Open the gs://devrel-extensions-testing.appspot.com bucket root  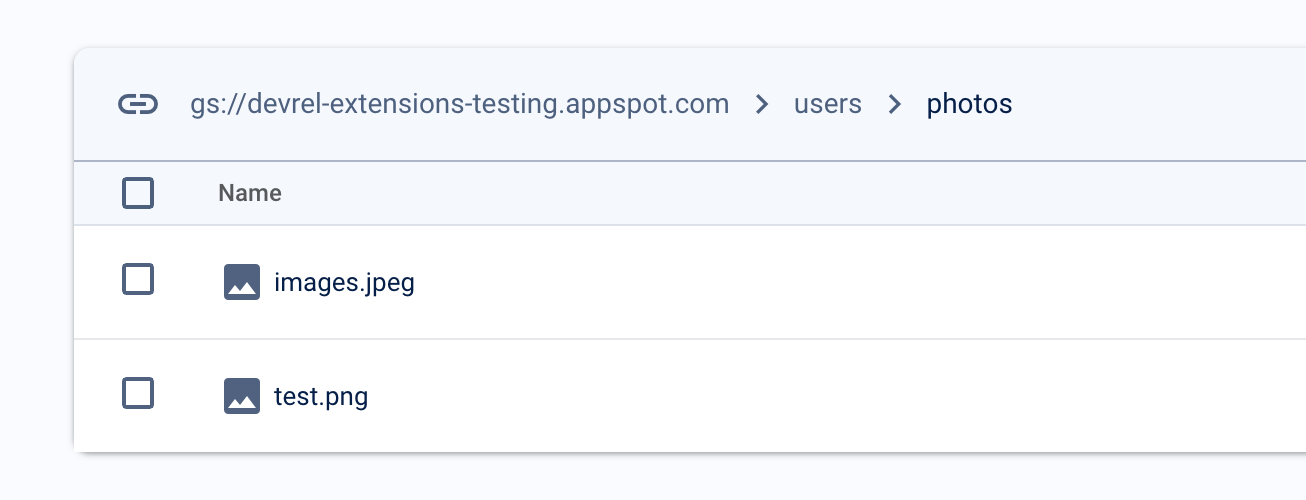pos(460,104)
